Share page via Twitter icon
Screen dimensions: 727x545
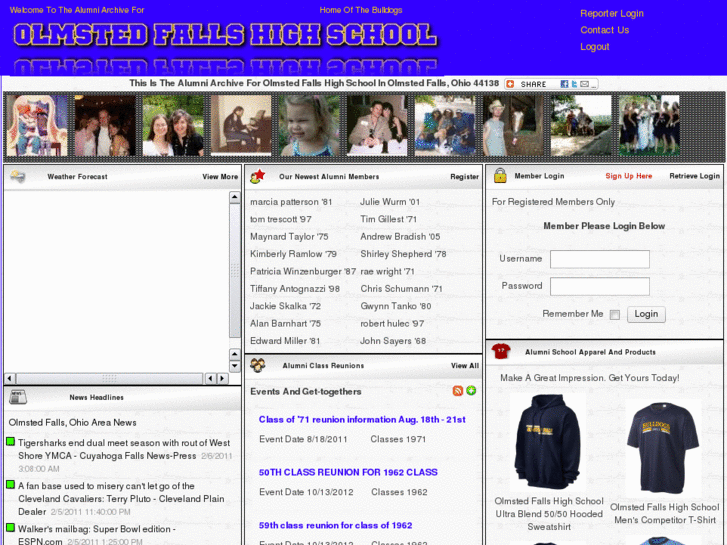574,84
